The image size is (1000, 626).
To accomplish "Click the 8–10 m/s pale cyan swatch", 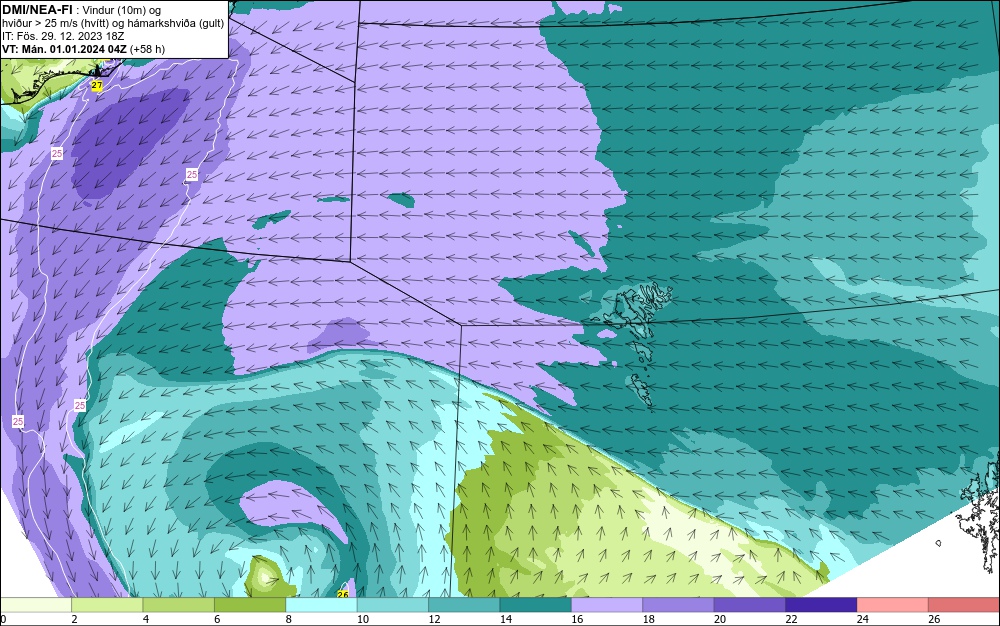I will (x=321, y=605).
